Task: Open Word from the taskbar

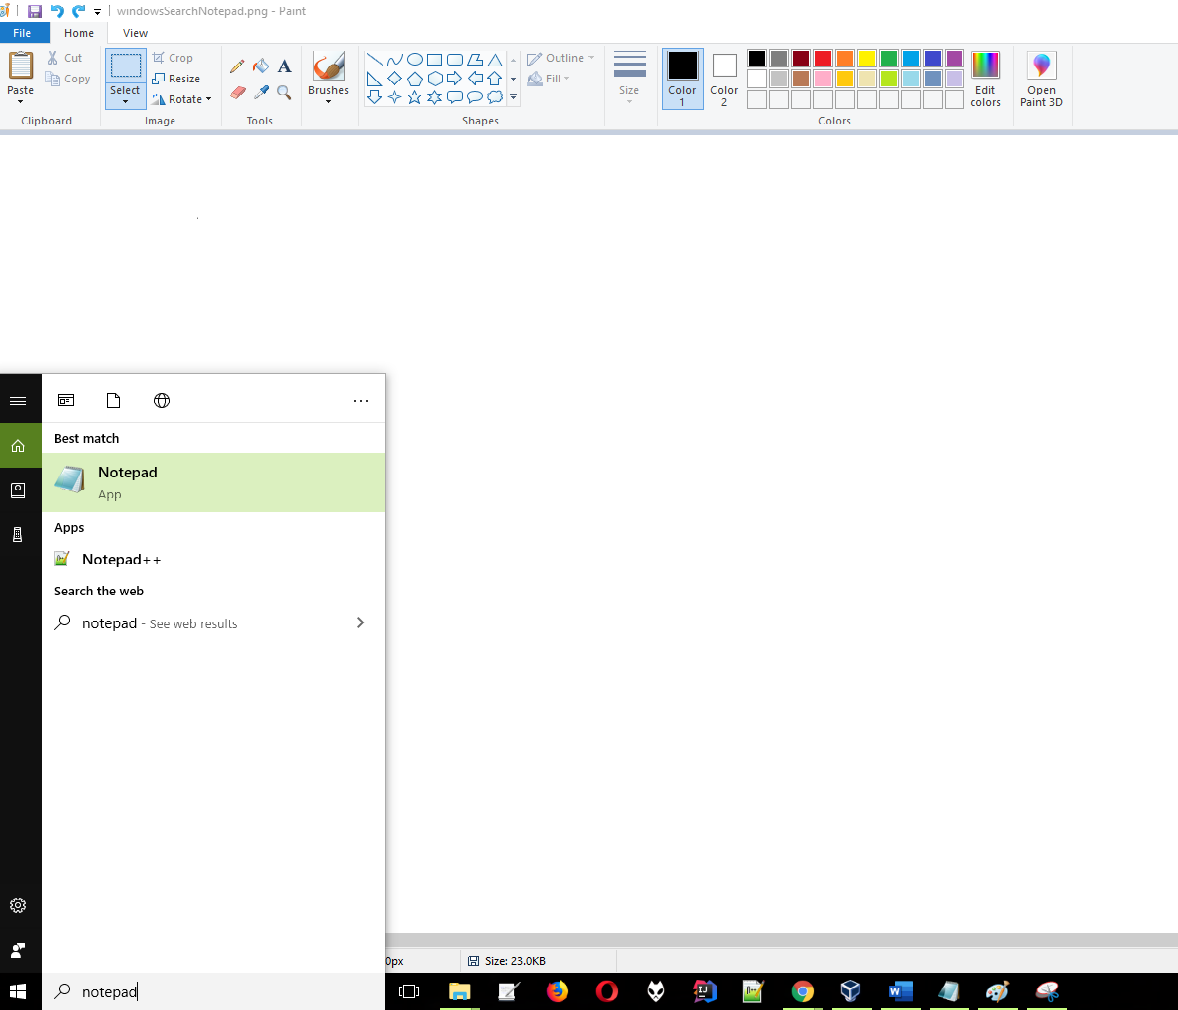Action: (900, 991)
